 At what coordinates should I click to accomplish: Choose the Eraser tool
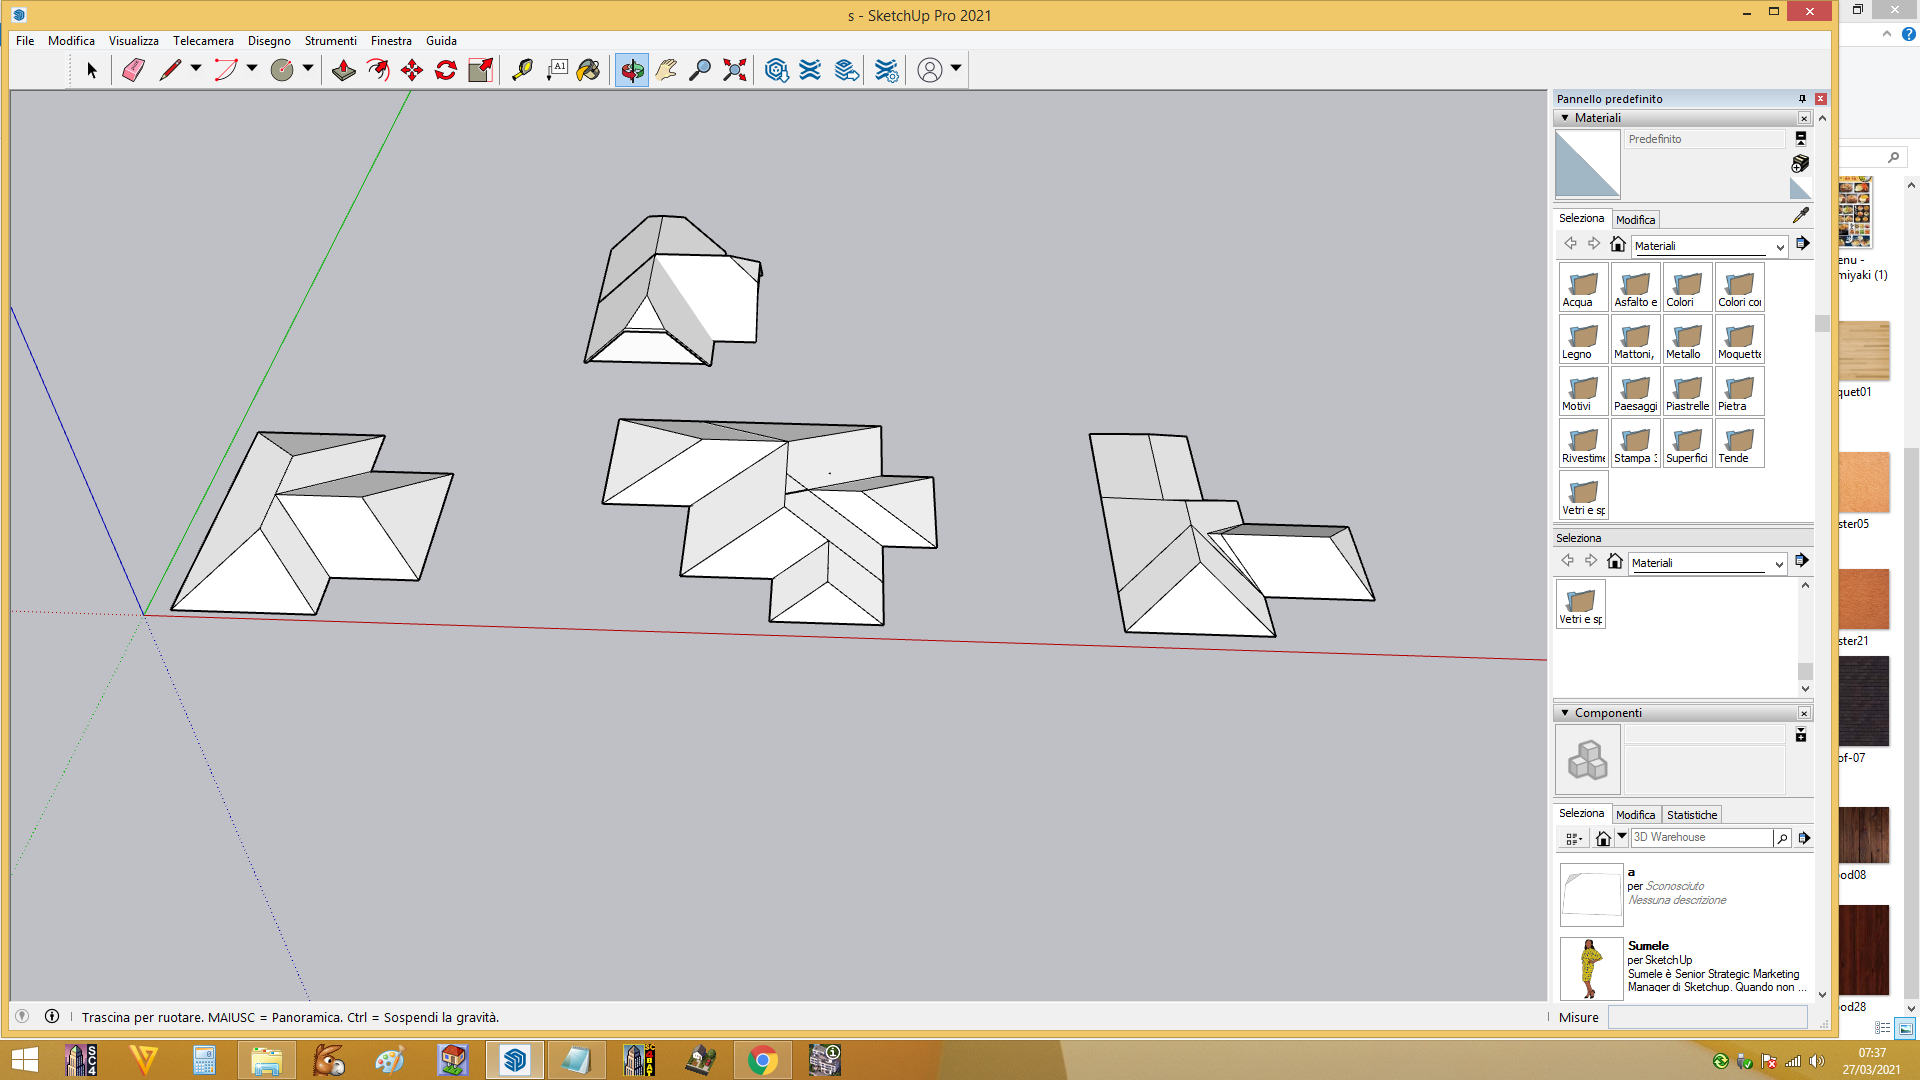(133, 70)
